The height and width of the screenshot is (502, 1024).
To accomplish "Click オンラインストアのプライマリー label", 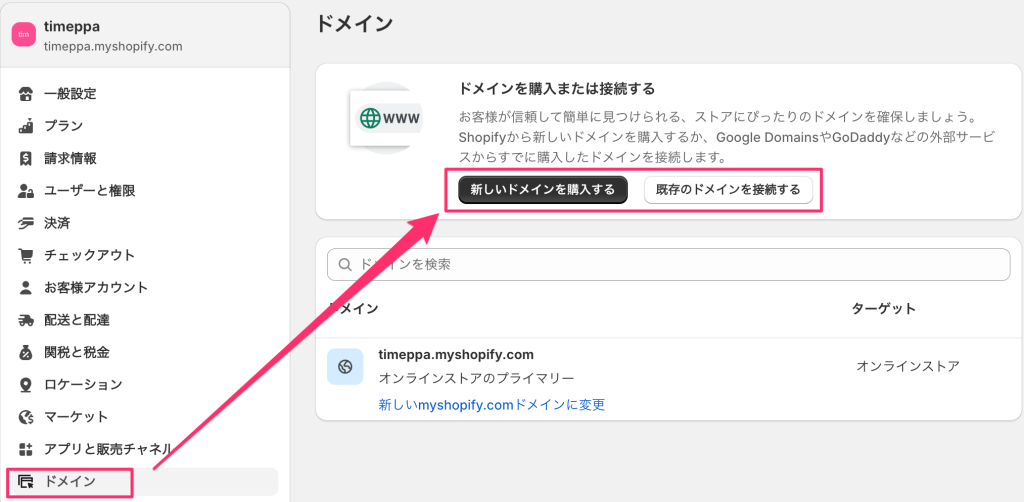I will tap(476, 379).
